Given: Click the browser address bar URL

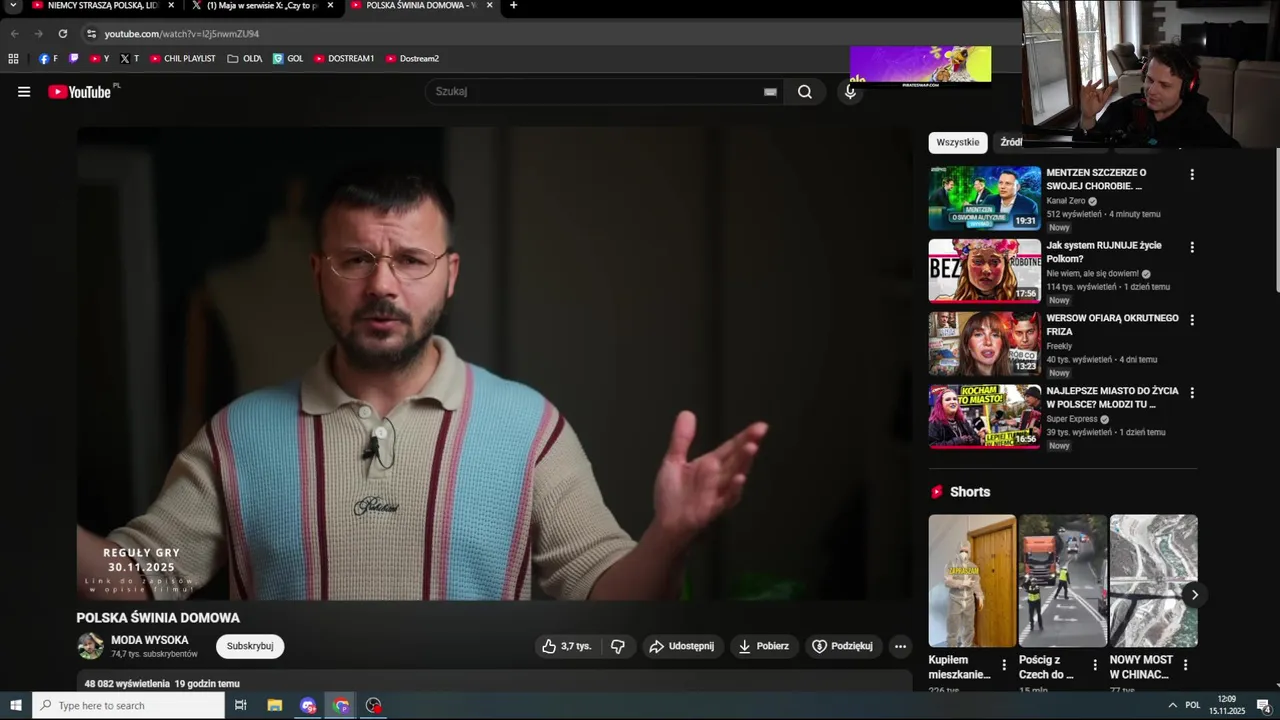Looking at the screenshot, I should pos(181,34).
